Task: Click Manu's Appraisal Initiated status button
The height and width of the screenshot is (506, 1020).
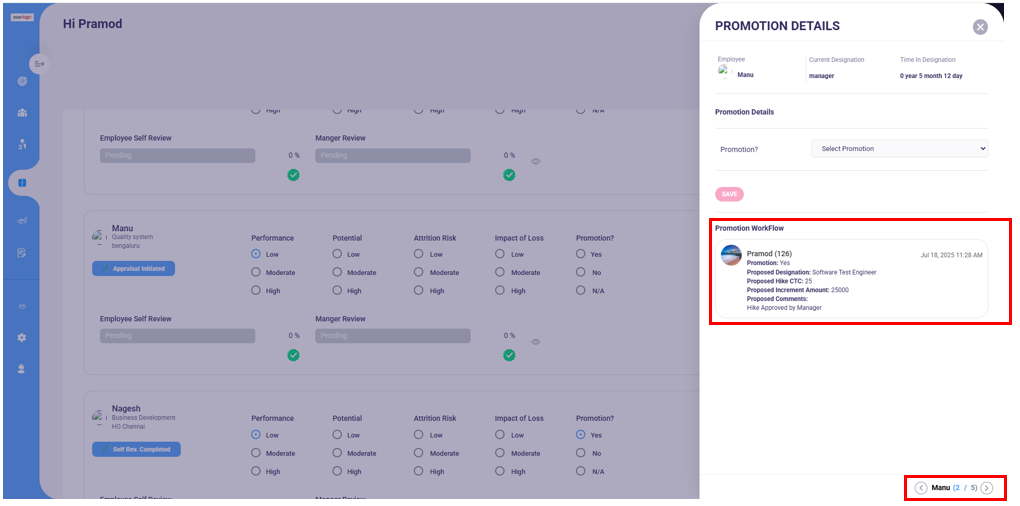Action: point(133,269)
